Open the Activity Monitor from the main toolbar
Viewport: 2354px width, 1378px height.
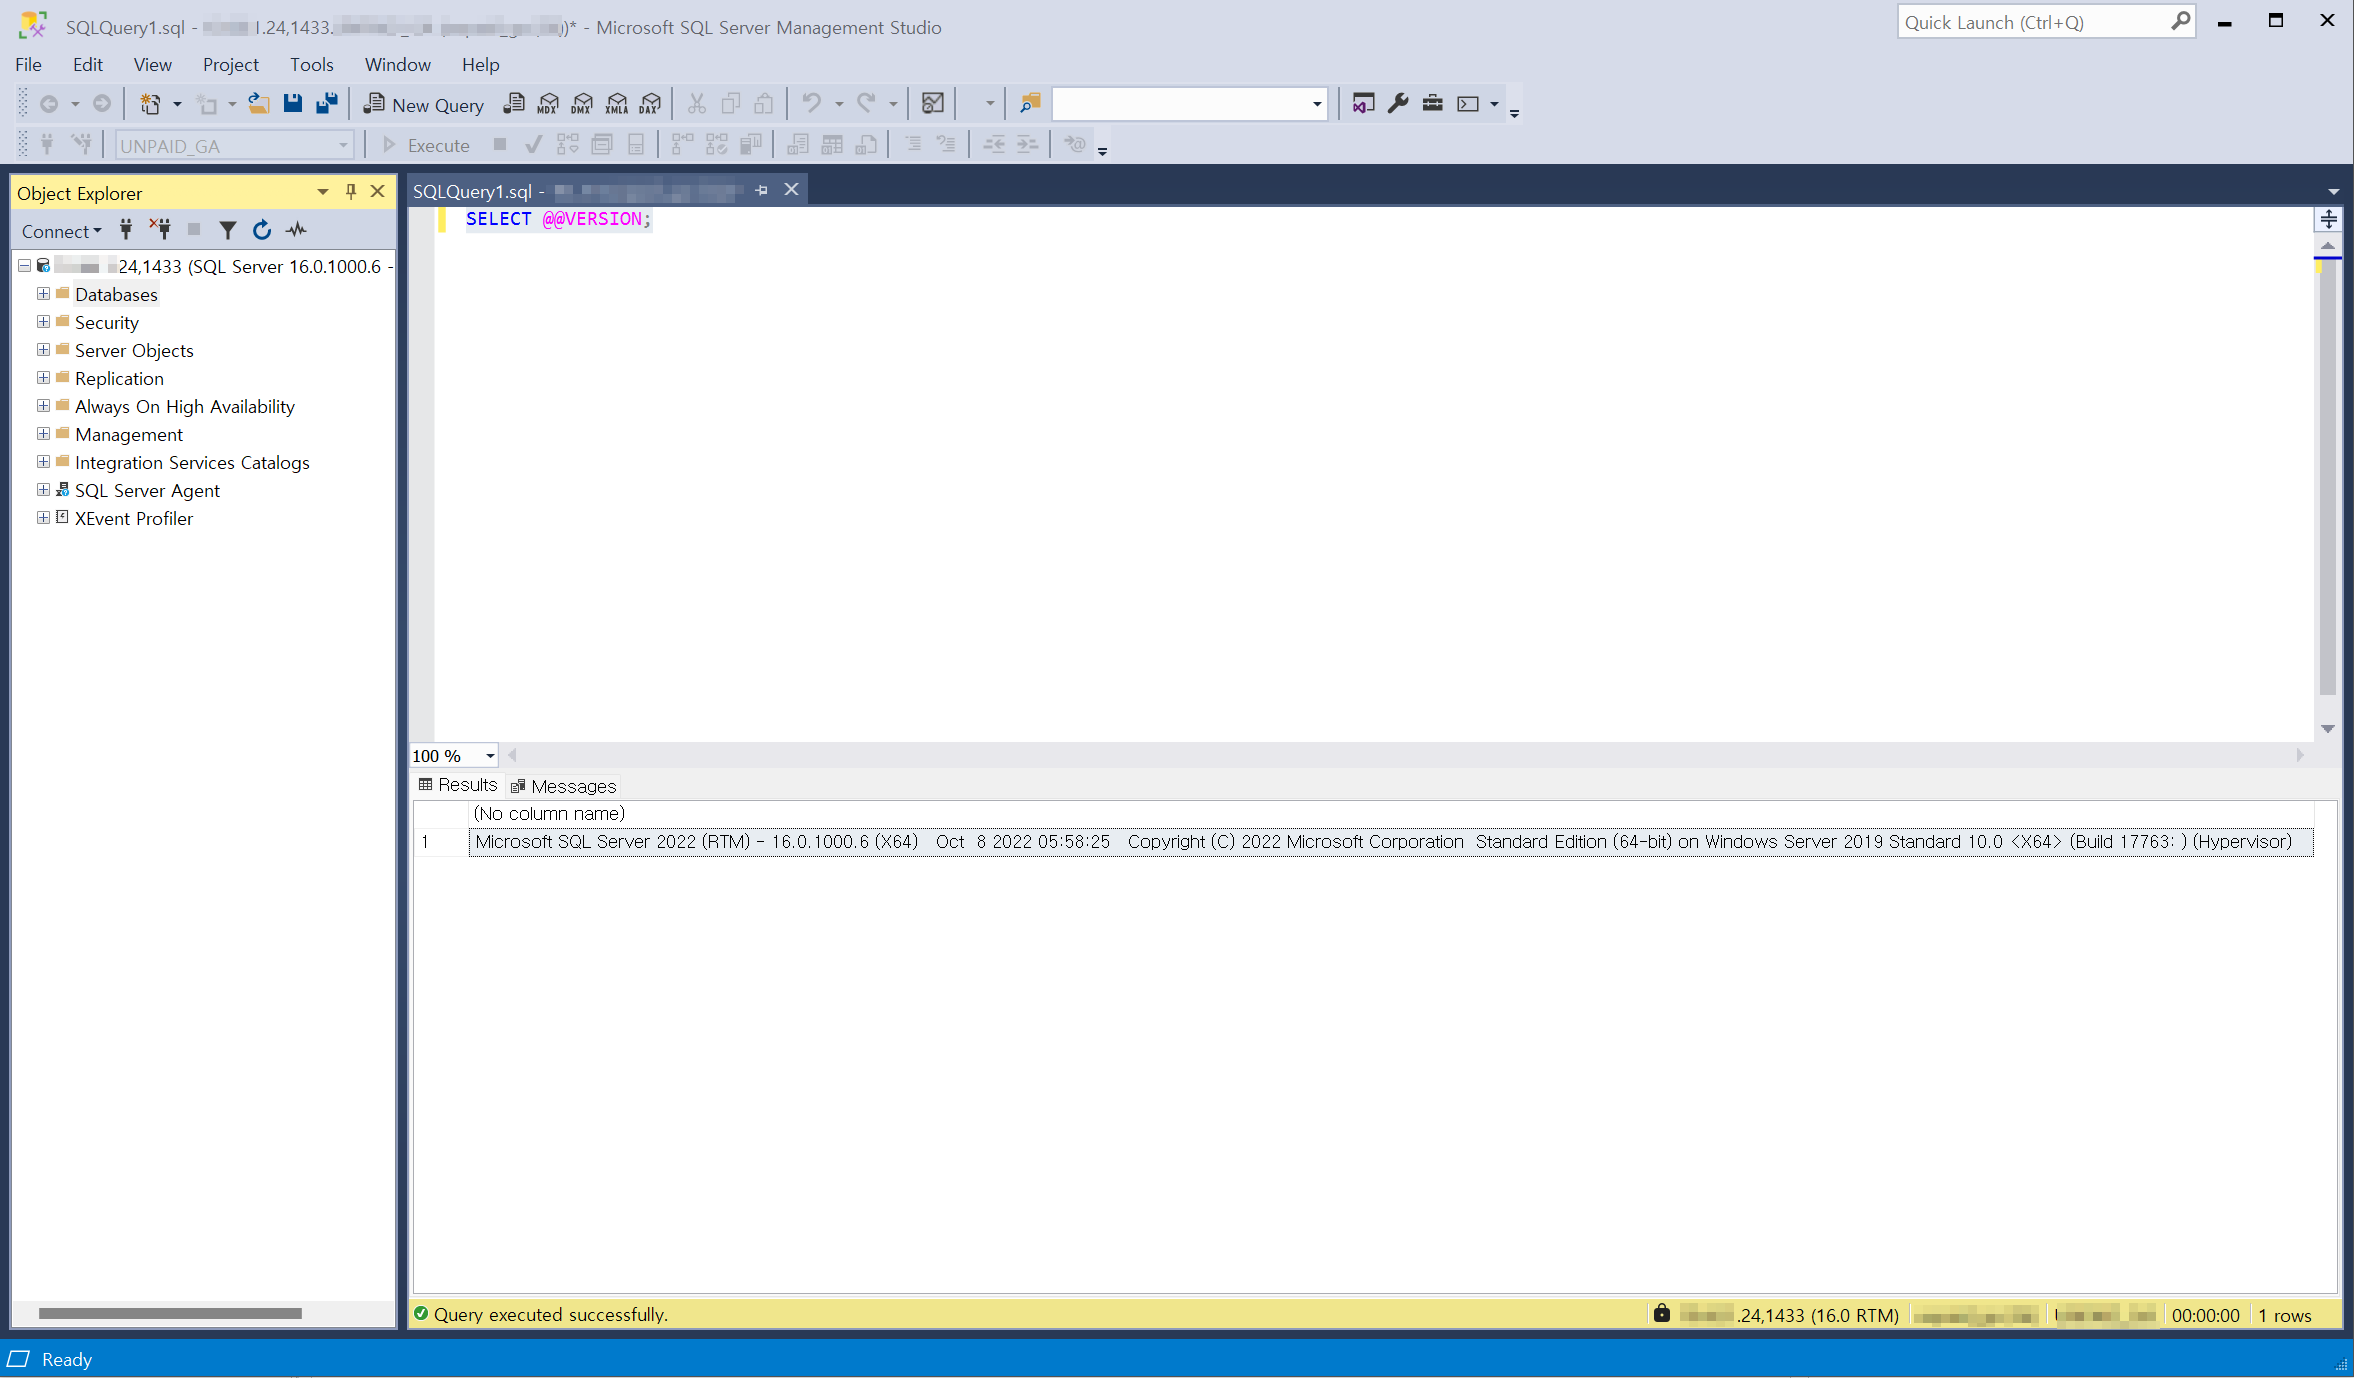click(933, 104)
